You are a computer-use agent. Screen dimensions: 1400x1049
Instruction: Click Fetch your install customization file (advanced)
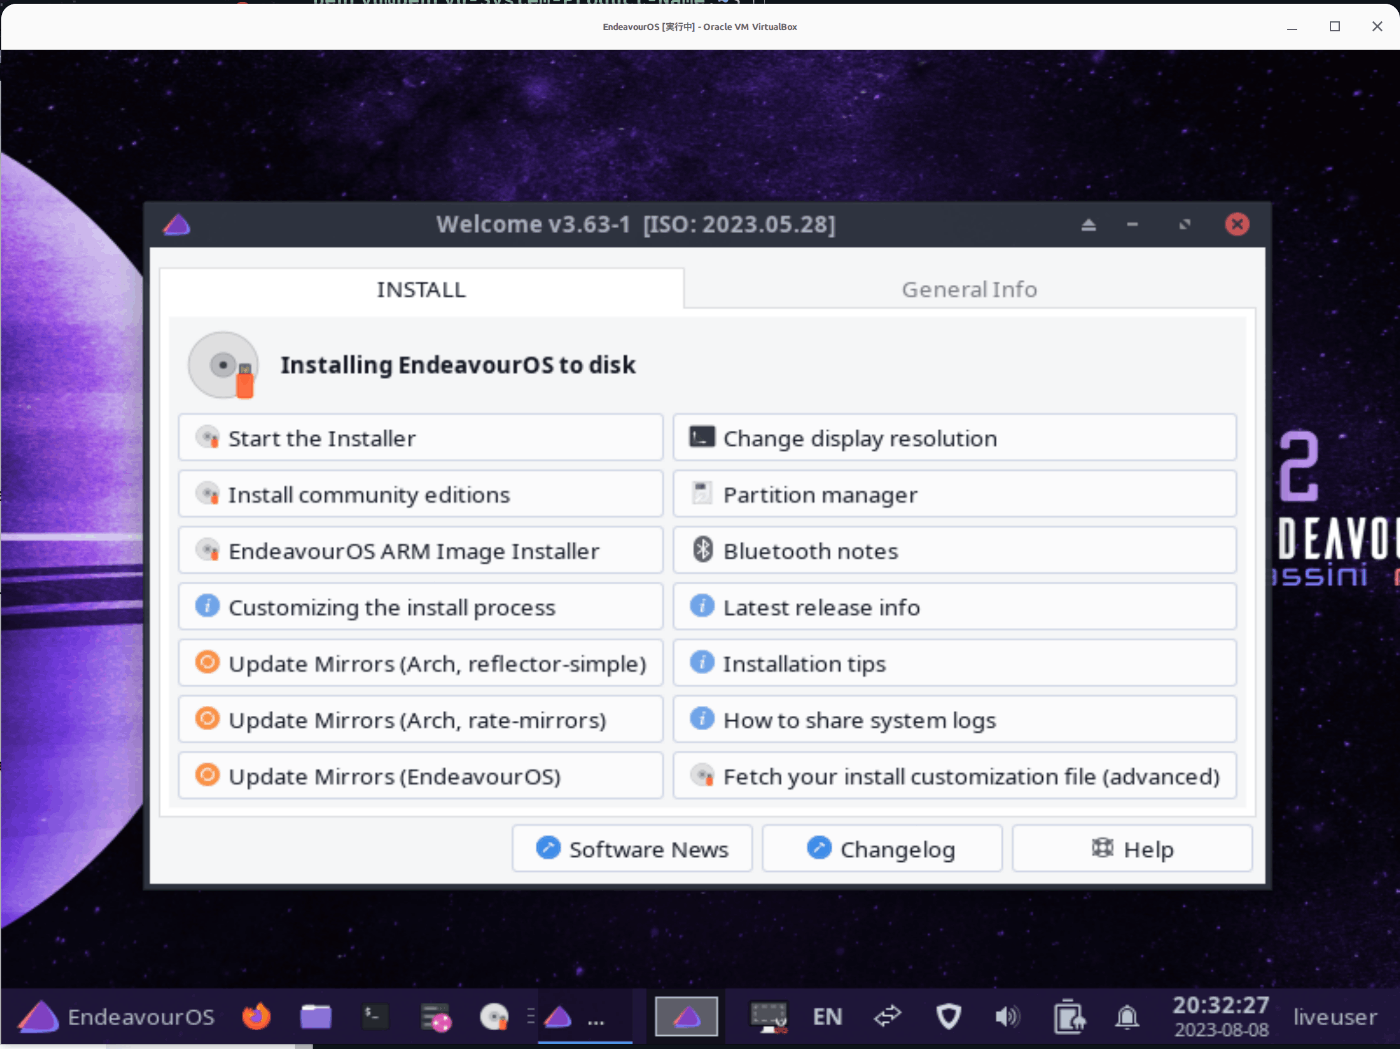(955, 776)
